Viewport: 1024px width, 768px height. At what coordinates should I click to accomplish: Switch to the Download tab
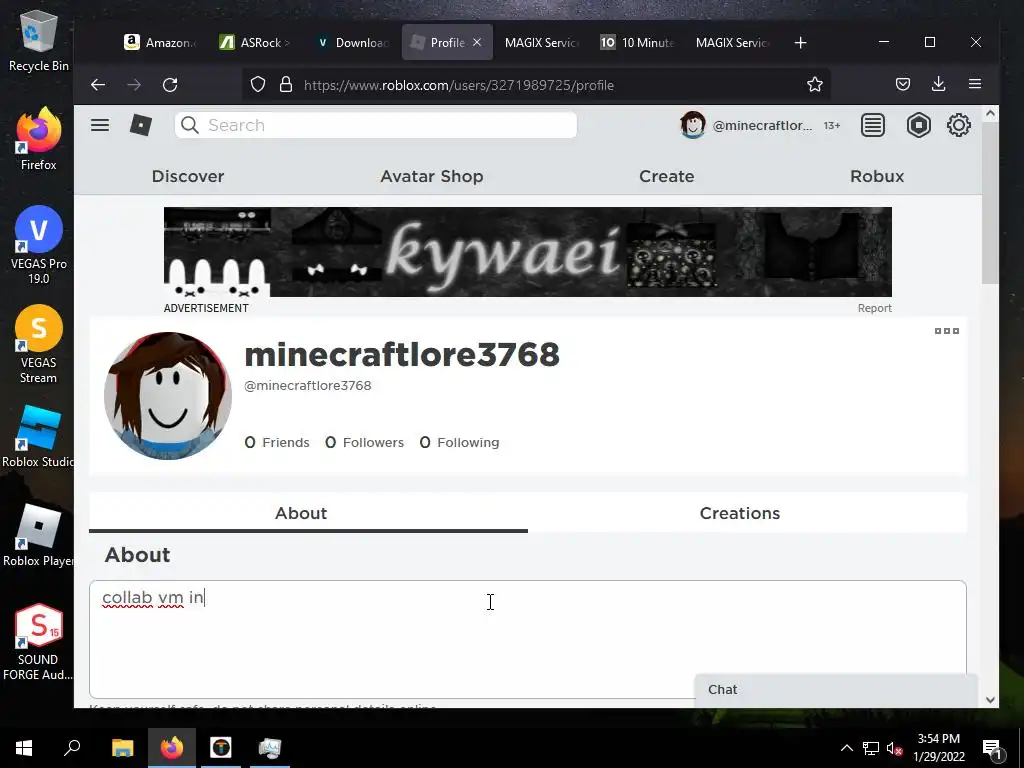click(351, 42)
